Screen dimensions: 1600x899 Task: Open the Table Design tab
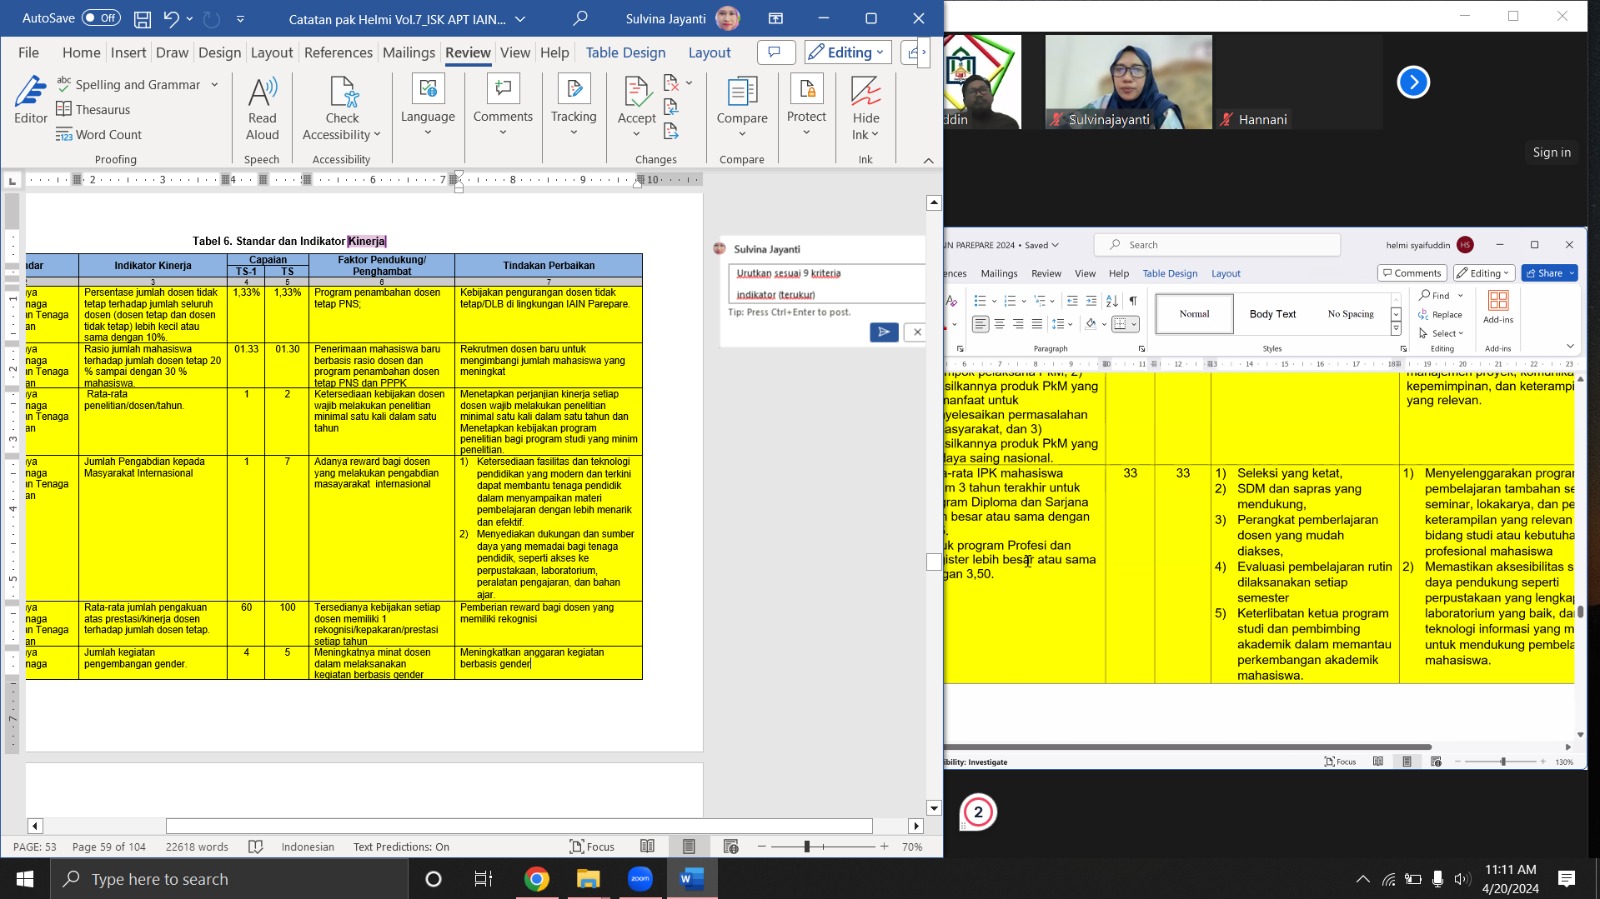click(x=625, y=53)
